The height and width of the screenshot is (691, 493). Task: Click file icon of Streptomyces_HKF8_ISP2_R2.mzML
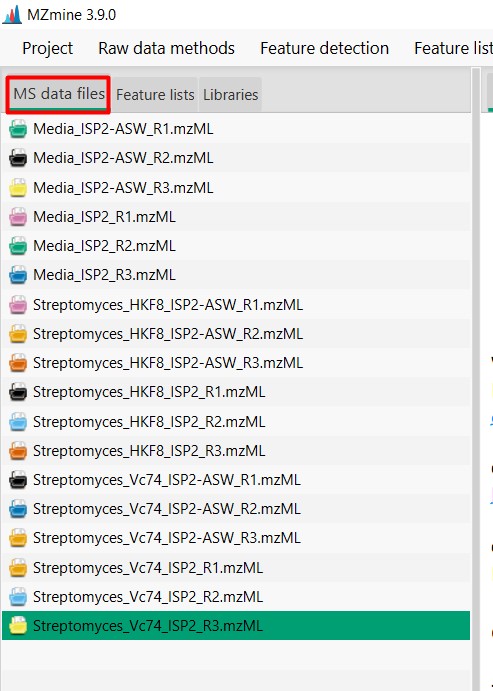(x=18, y=422)
